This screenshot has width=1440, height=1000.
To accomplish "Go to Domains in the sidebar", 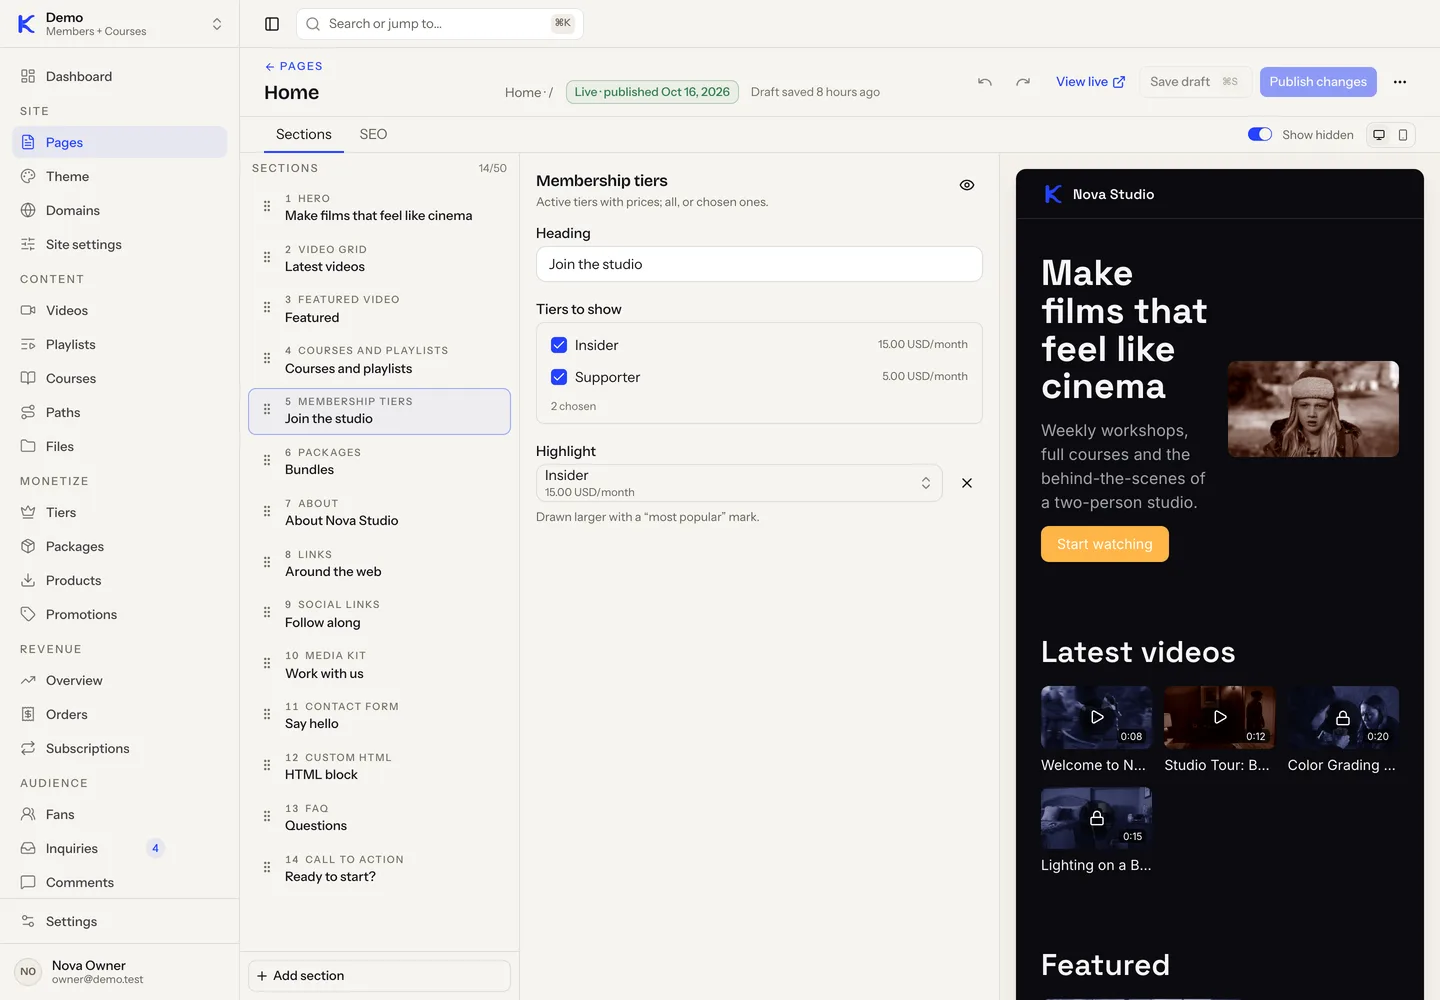I will coord(120,210).
